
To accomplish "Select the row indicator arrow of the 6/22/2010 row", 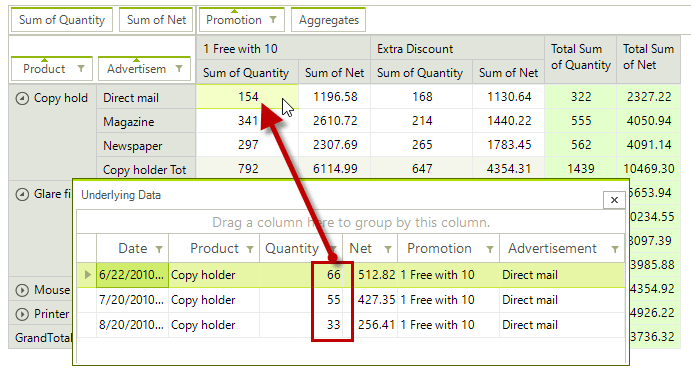I will click(x=87, y=275).
